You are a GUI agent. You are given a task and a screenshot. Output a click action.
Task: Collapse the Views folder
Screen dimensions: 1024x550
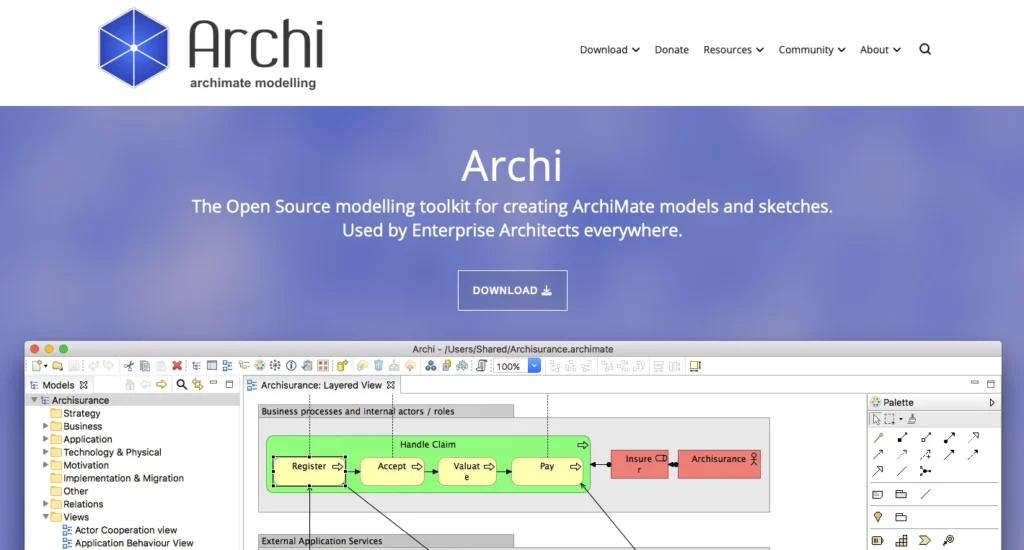46,517
